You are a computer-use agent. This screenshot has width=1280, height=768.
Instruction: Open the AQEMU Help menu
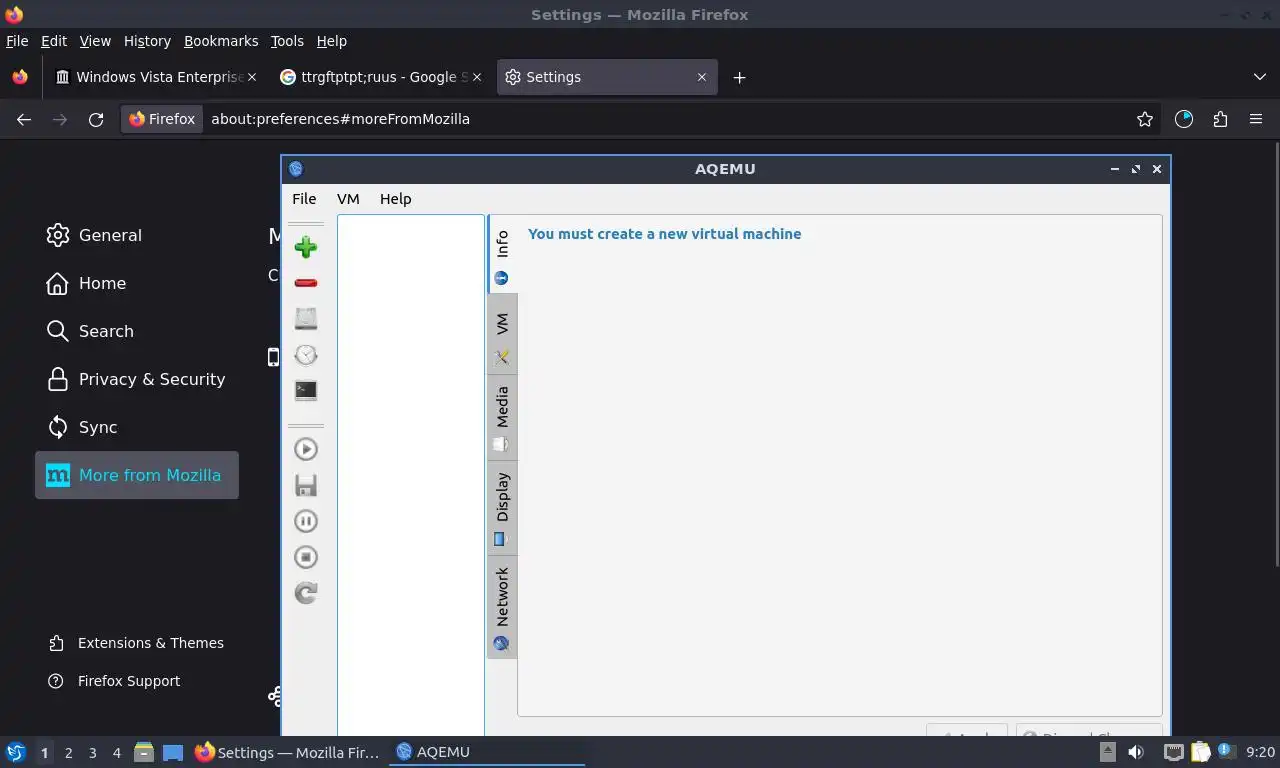[395, 199]
